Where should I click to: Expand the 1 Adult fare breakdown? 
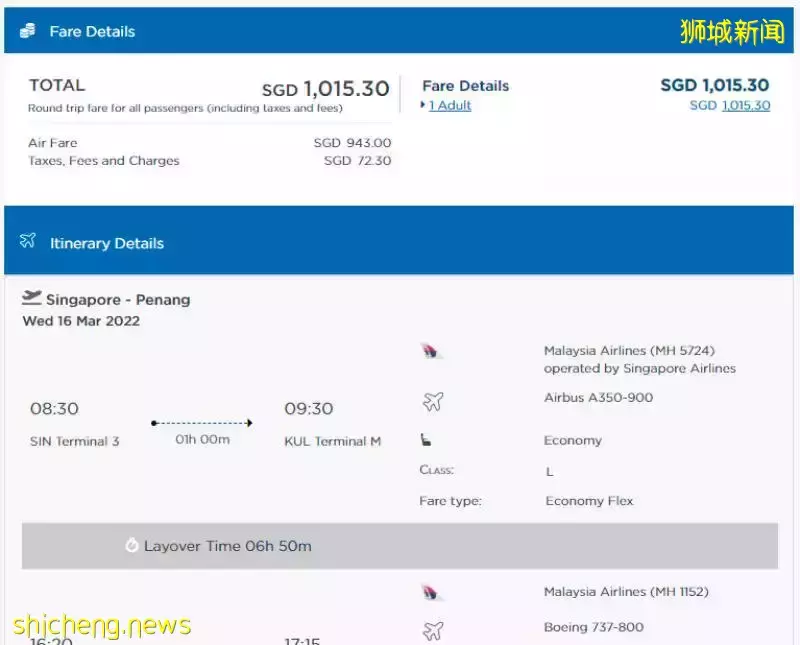click(449, 106)
